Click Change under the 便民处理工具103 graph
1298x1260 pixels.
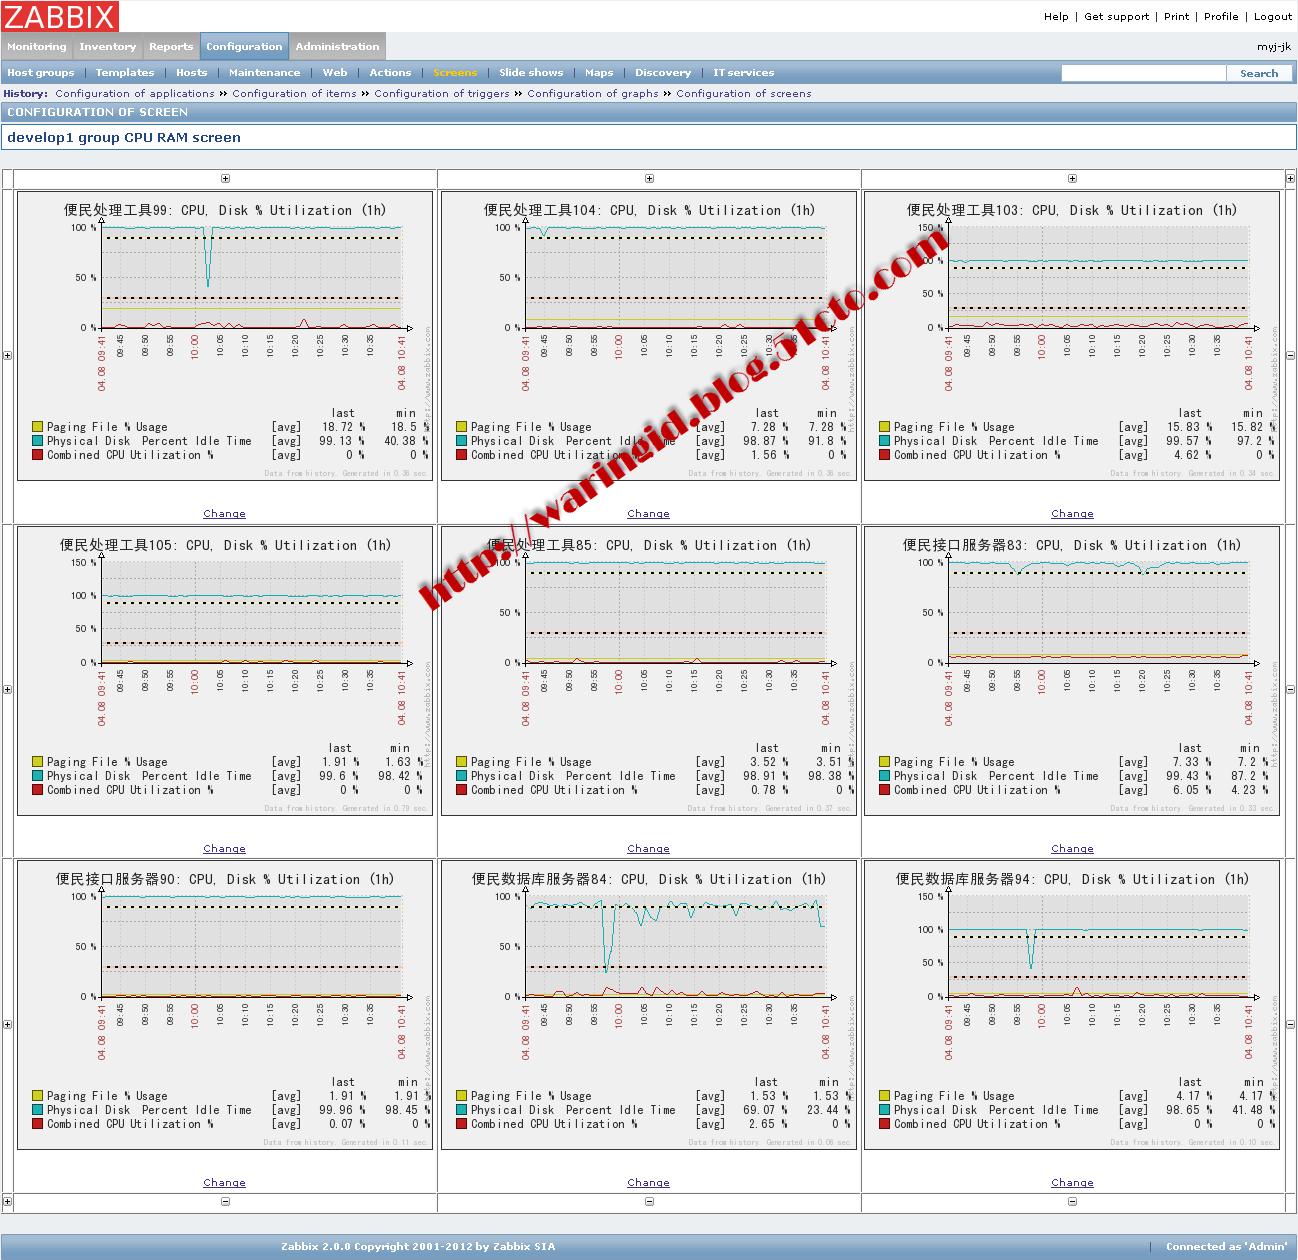coord(1072,514)
